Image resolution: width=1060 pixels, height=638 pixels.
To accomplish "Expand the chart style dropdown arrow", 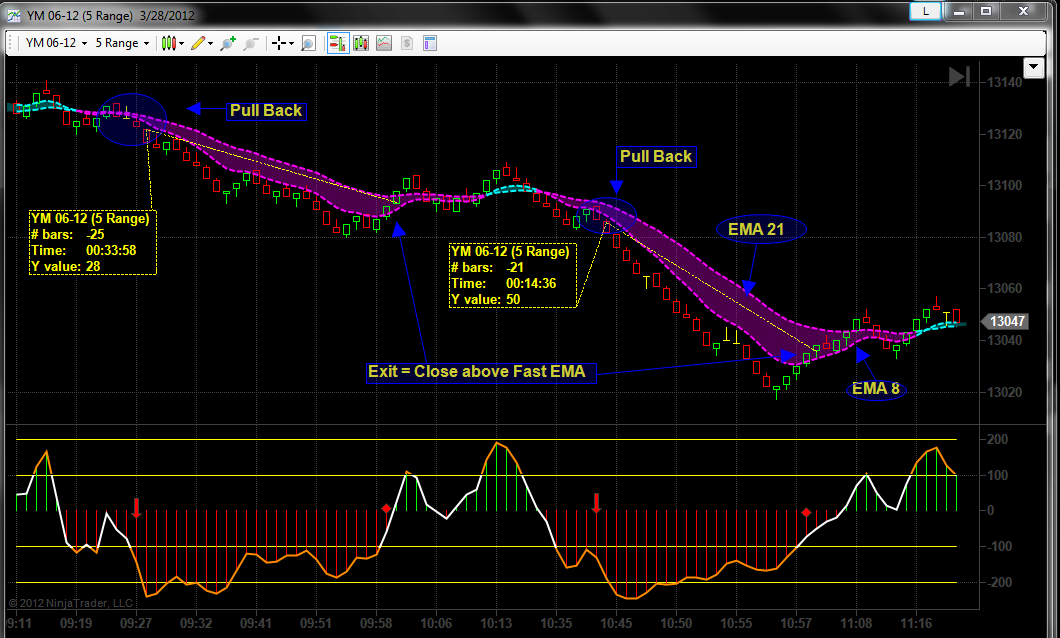I will (181, 43).
